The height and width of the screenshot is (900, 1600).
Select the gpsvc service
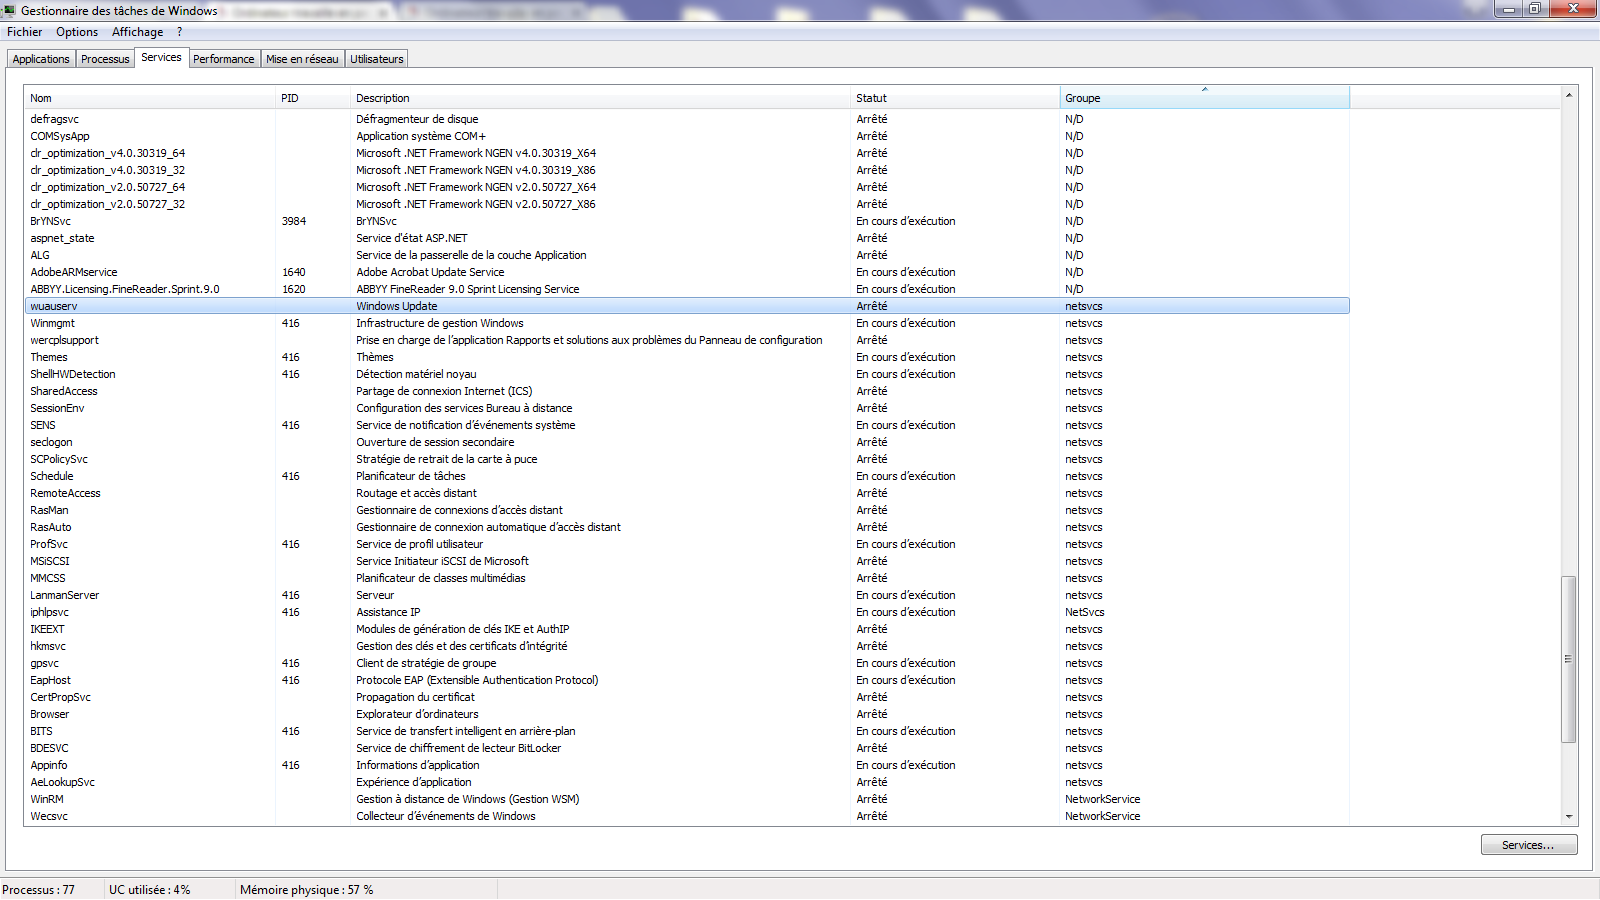tap(687, 663)
